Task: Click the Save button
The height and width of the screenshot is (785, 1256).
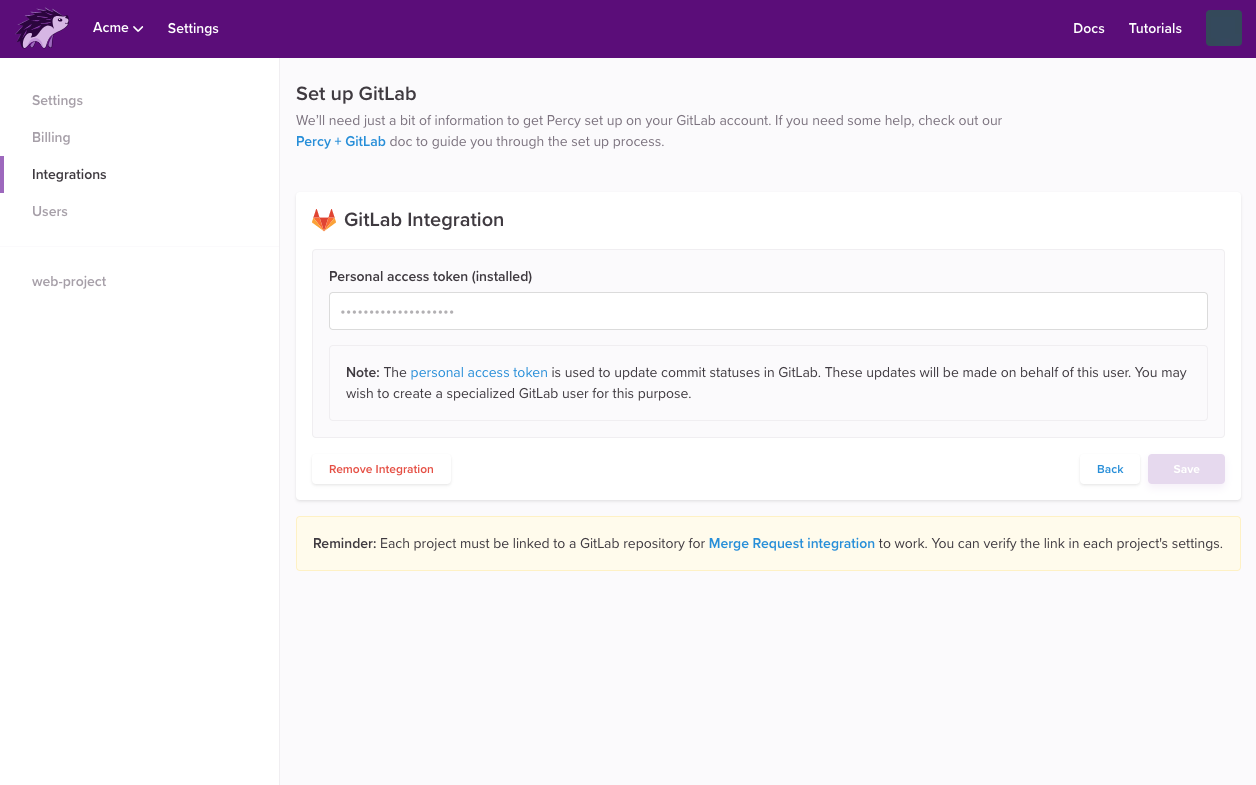Action: click(1186, 469)
